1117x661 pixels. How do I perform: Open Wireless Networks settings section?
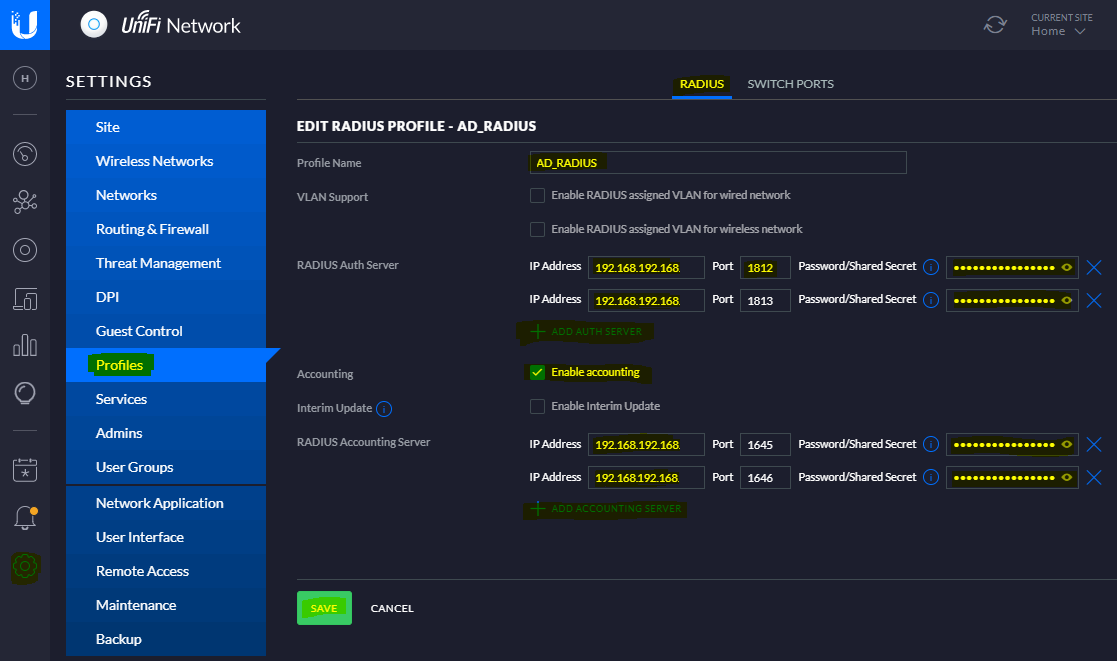pos(154,161)
